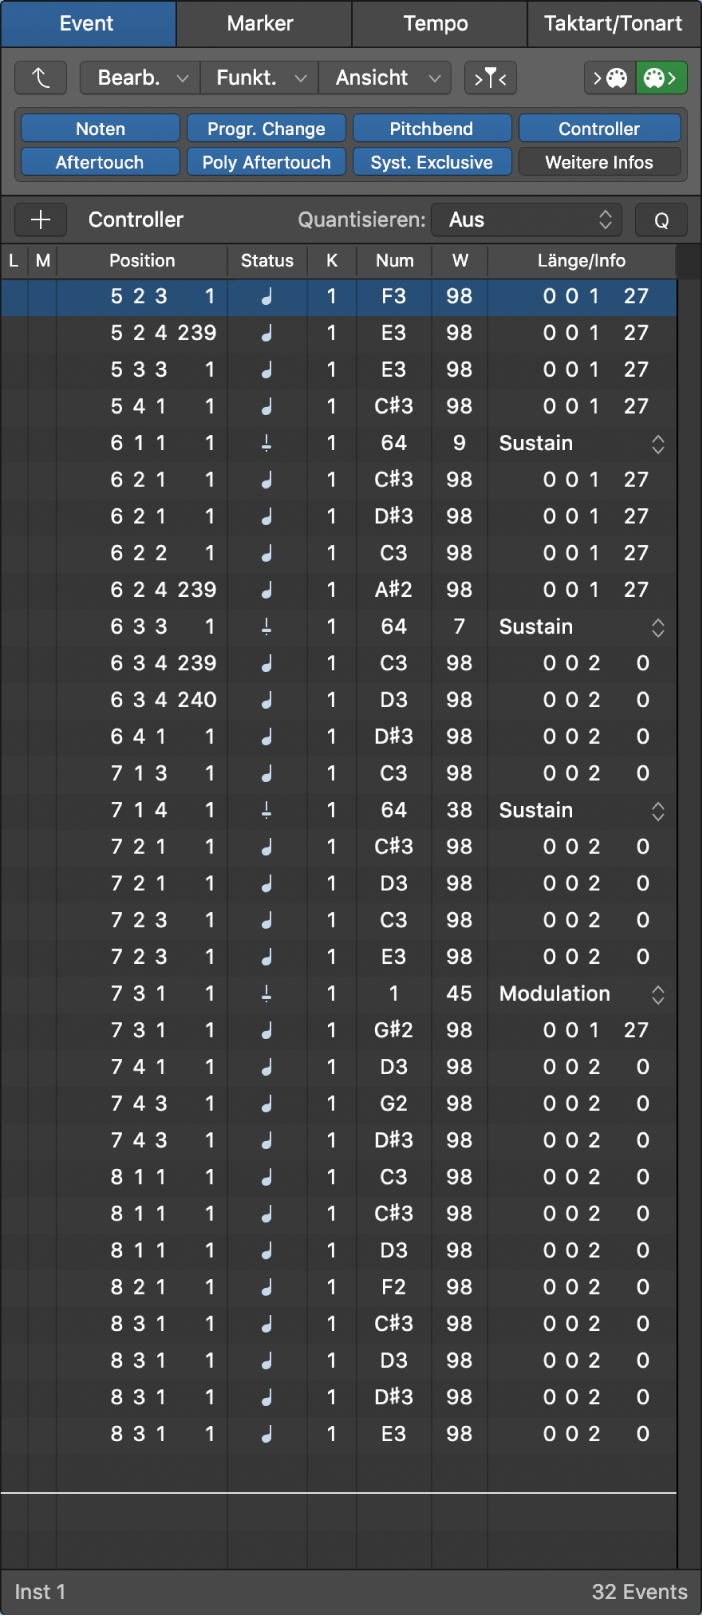Toggle the Catch playhead filter icon
The width and height of the screenshot is (702, 1617).
[490, 78]
